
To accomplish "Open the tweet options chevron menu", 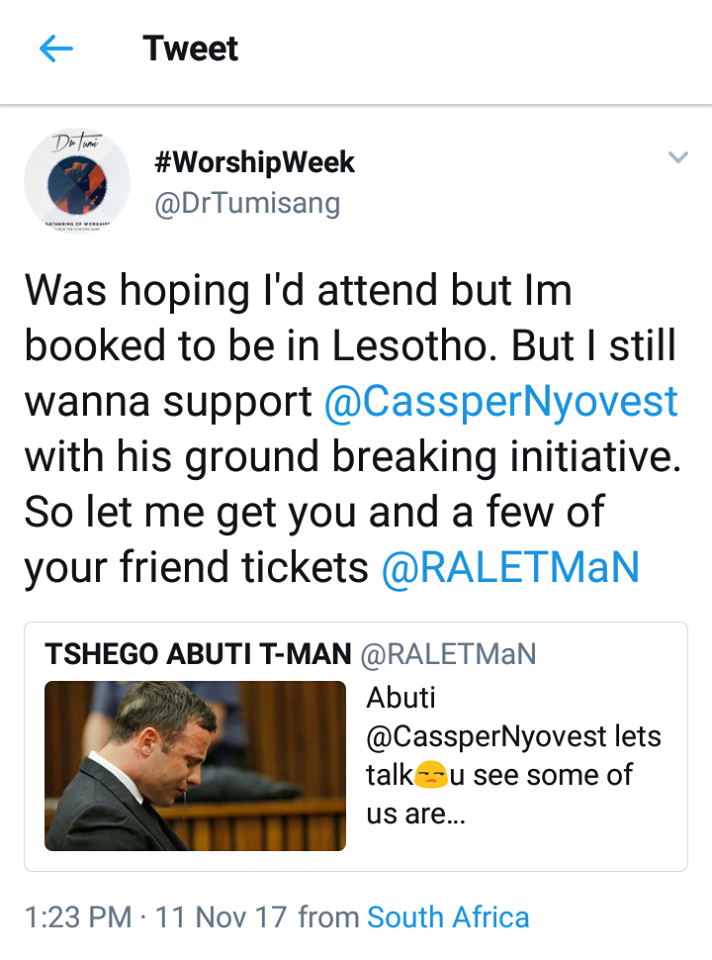I will click(678, 157).
